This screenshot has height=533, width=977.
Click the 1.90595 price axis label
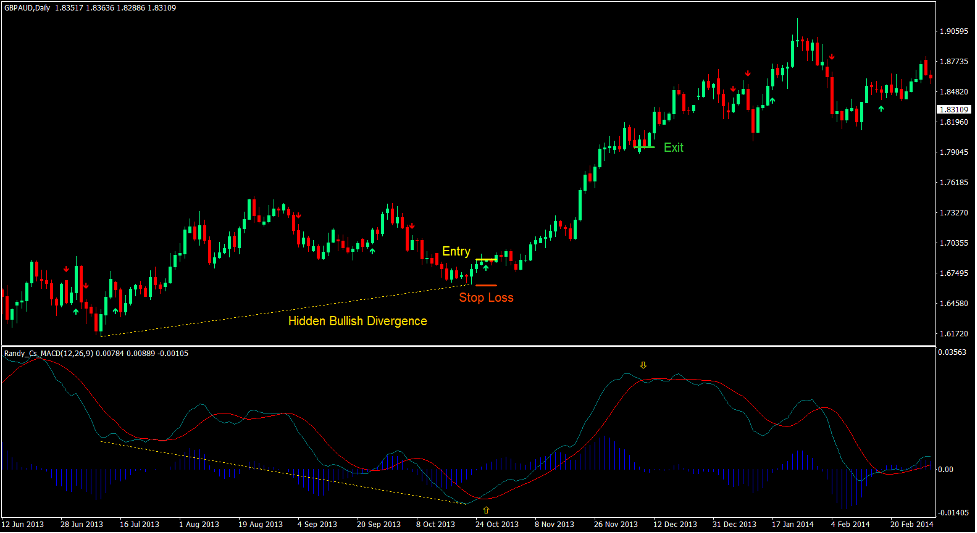954,31
